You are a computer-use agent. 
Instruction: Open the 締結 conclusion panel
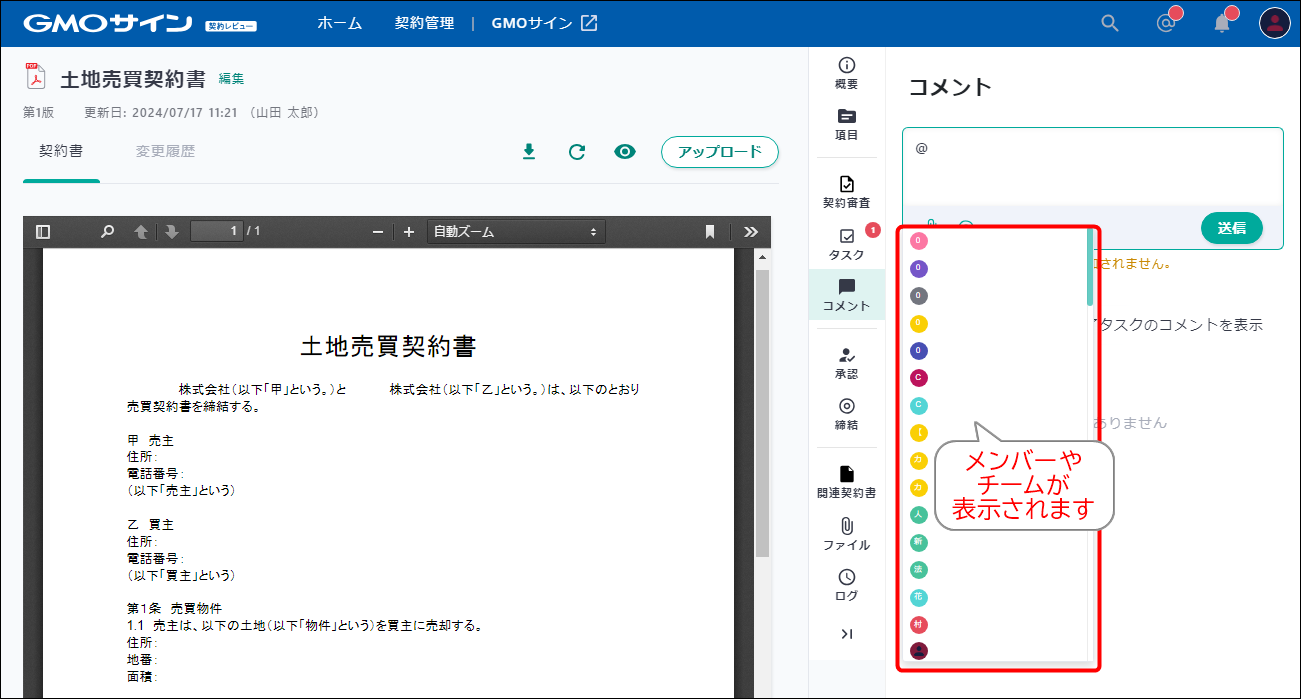[x=846, y=412]
